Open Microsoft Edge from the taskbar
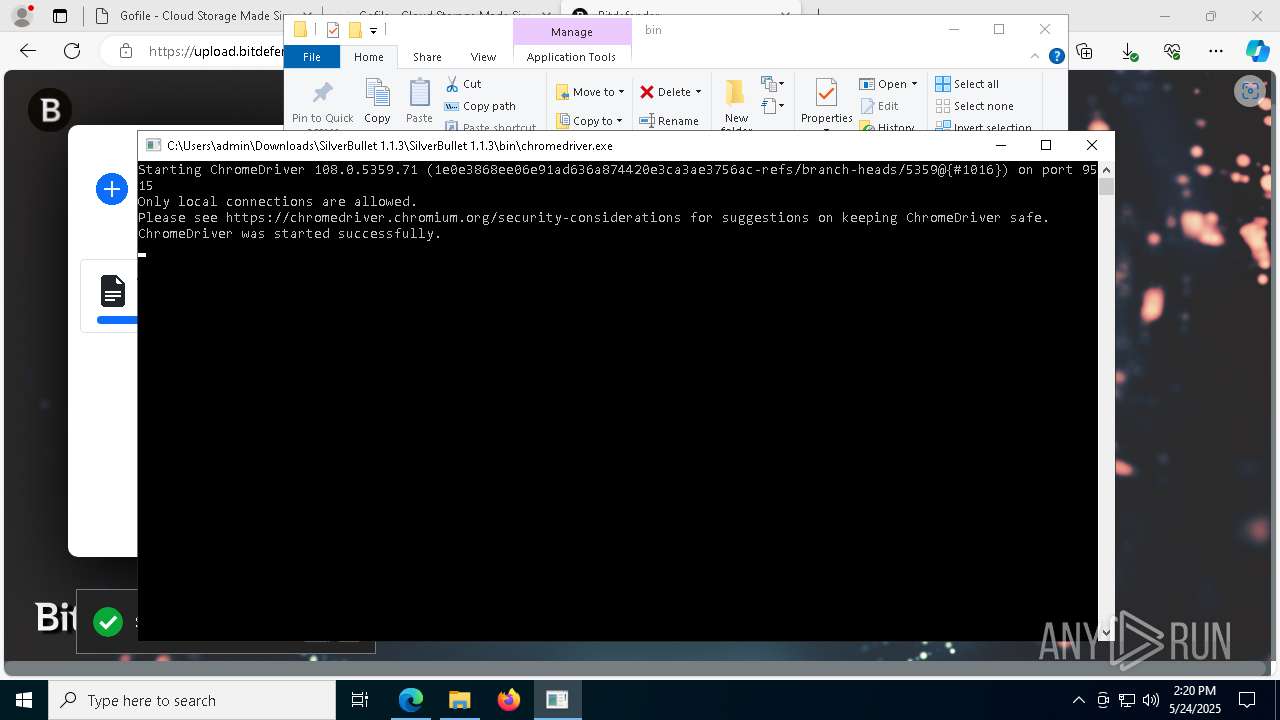 click(x=411, y=700)
